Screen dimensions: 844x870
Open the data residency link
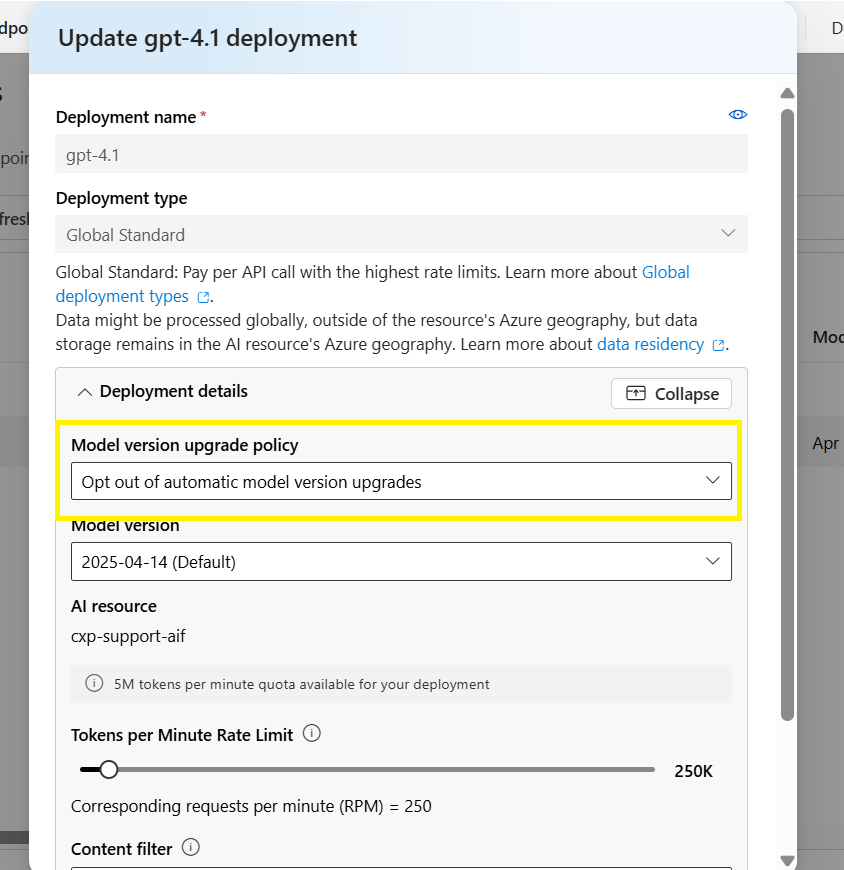point(650,344)
